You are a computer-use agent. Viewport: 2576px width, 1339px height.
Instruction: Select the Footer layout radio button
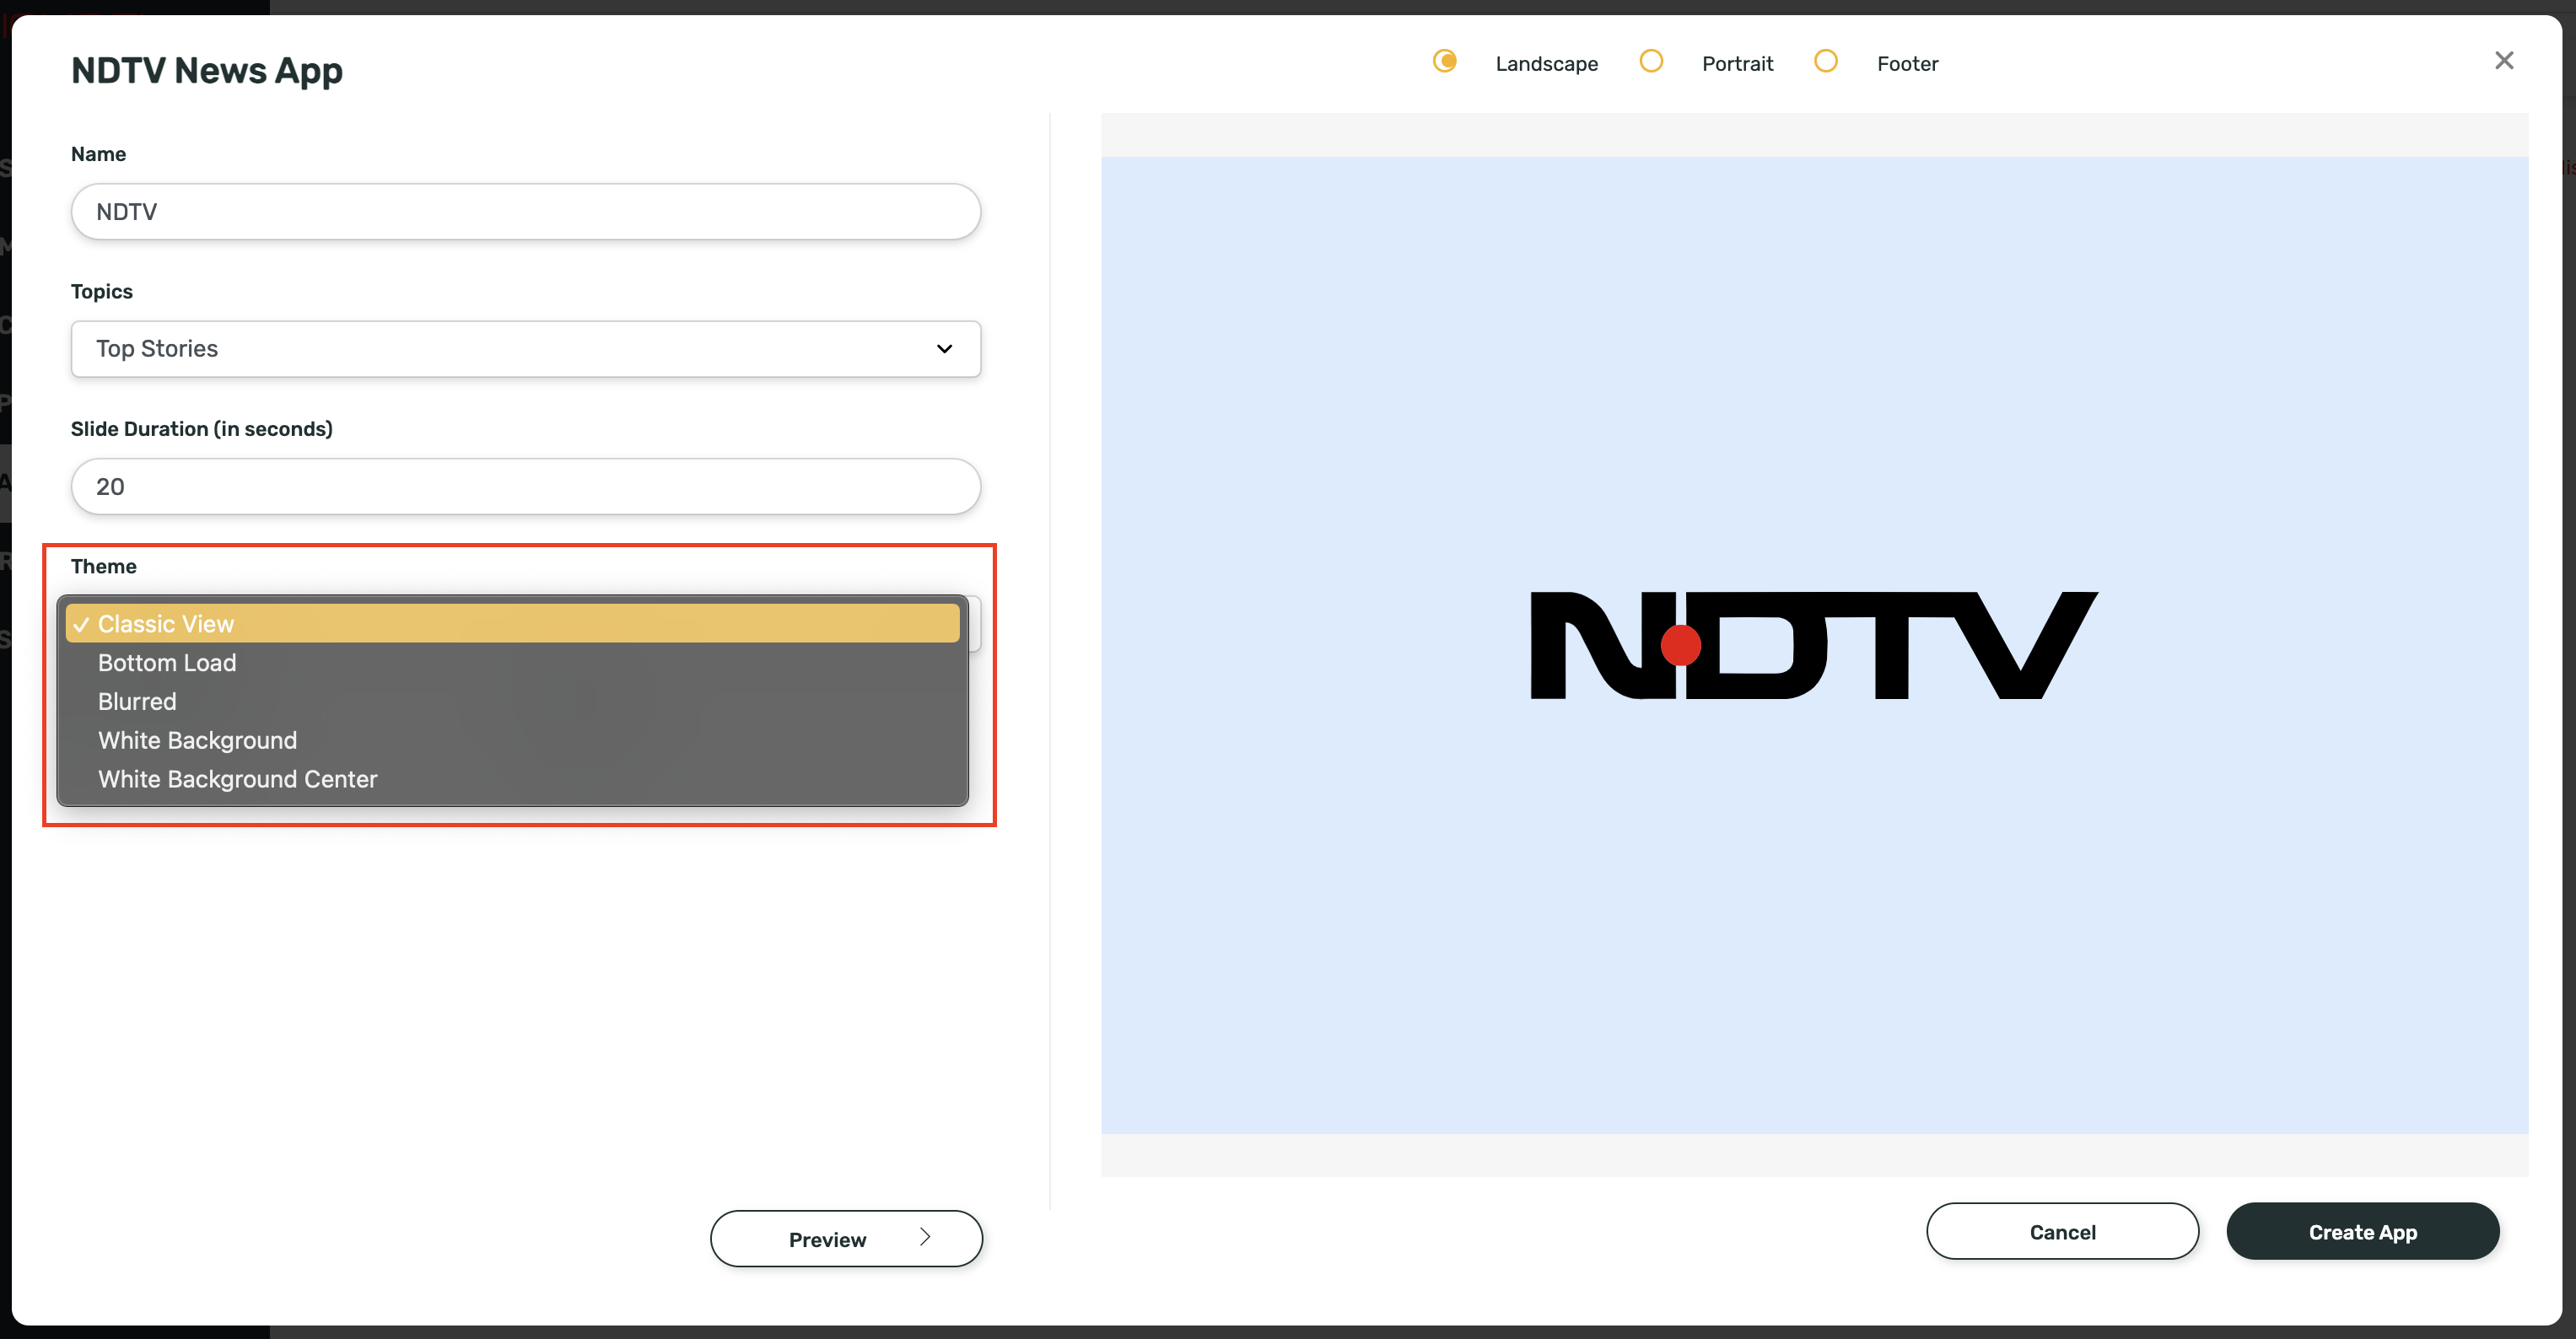(x=1825, y=61)
